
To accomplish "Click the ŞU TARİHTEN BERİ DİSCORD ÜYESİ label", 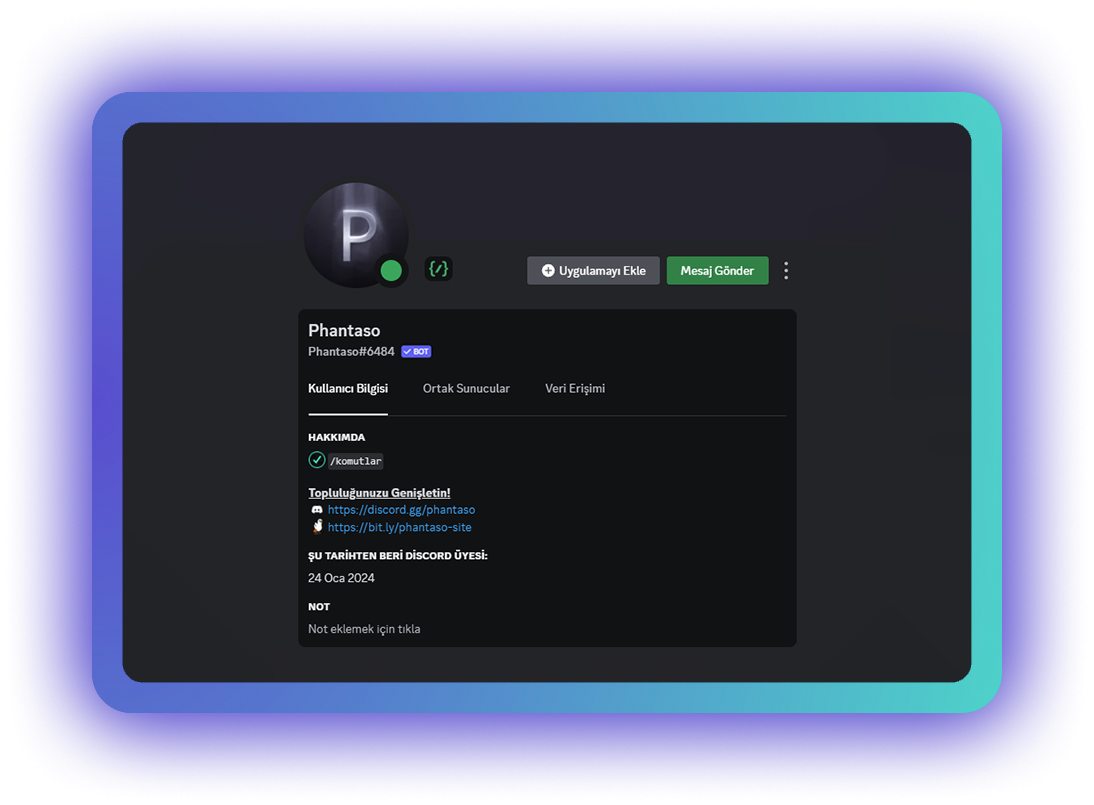I will [398, 556].
